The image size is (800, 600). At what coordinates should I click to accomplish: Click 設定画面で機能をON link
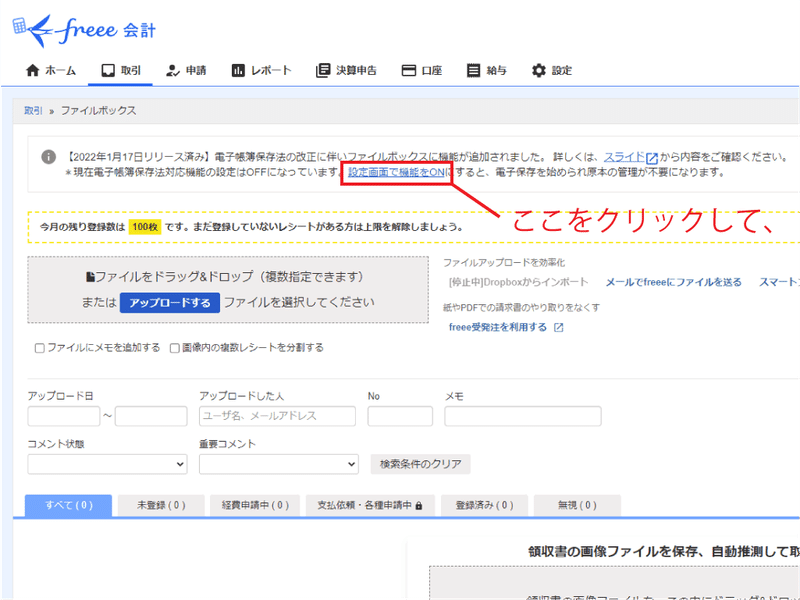pyautogui.click(x=396, y=172)
